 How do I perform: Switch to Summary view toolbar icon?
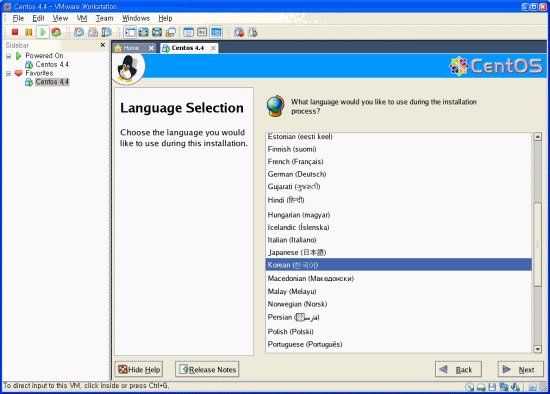click(x=189, y=32)
